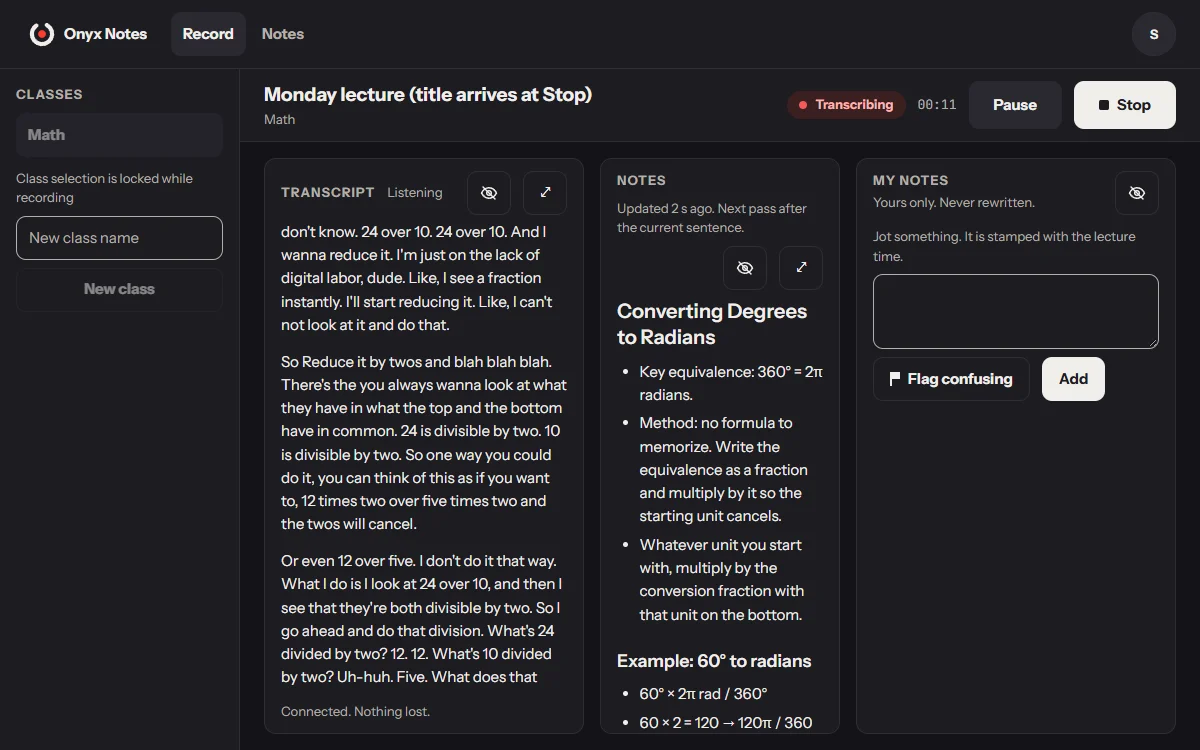The image size is (1200, 750).
Task: Click the MY NOTES panel heading
Action: pyautogui.click(x=910, y=180)
